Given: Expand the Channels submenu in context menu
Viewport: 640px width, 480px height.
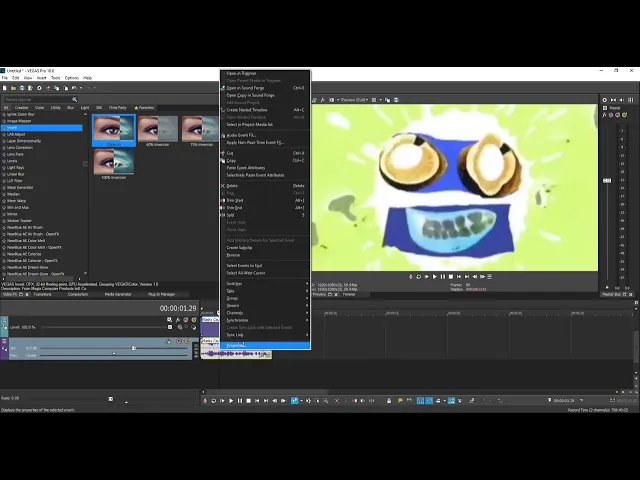Looking at the screenshot, I should 264,313.
